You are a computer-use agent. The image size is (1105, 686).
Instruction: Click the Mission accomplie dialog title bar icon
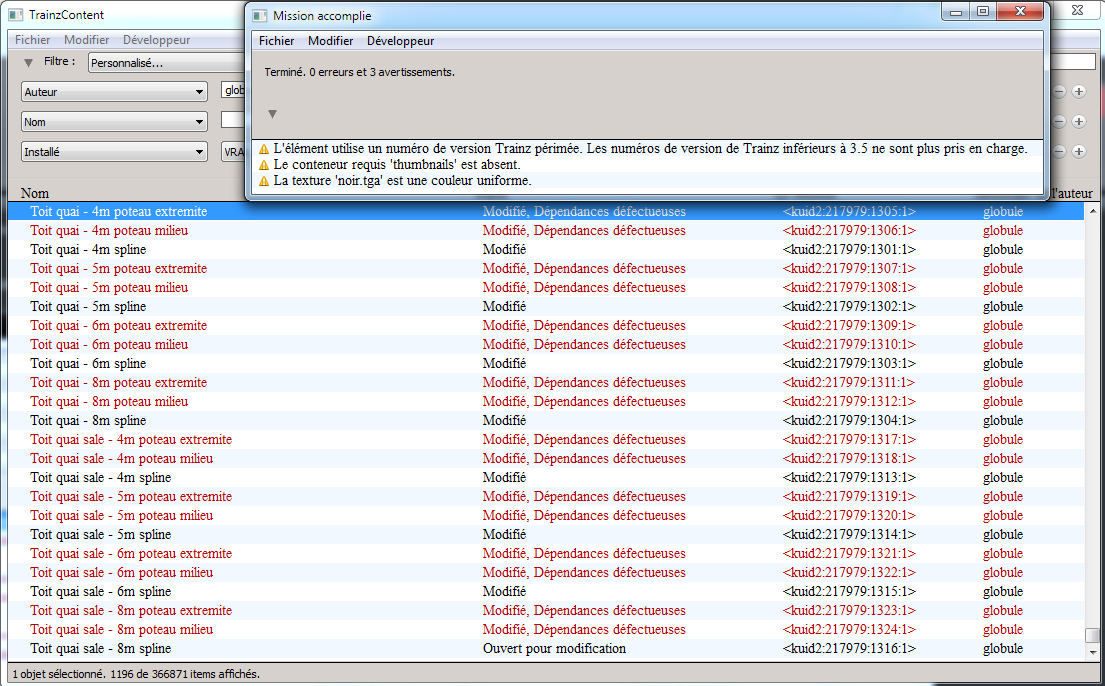[x=260, y=16]
